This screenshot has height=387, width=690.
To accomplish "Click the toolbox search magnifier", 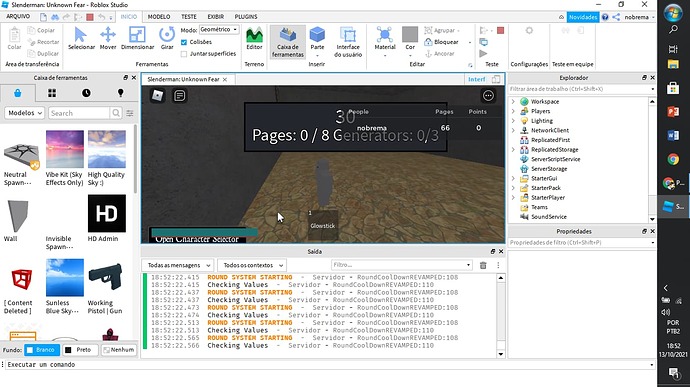I will (116, 113).
